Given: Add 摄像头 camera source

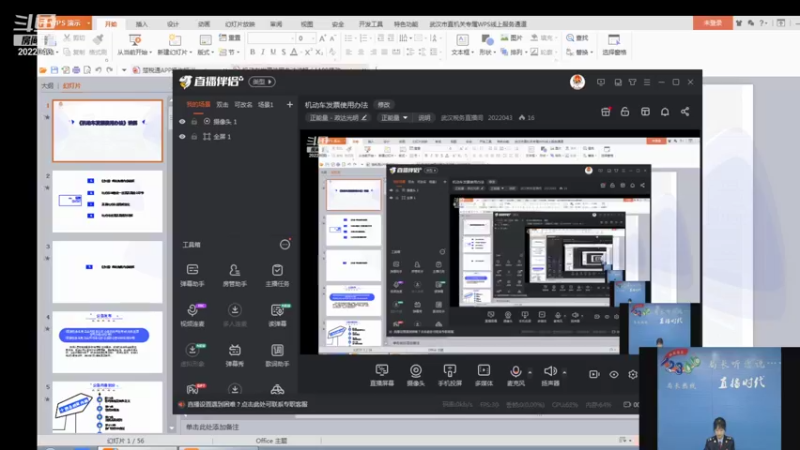Looking at the screenshot, I should 416,375.
